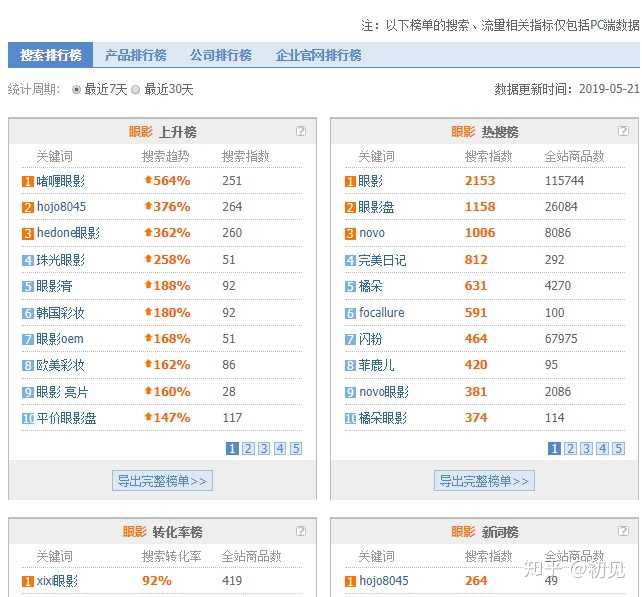Open keyword 闪粉
642x597 pixels.
point(371,339)
